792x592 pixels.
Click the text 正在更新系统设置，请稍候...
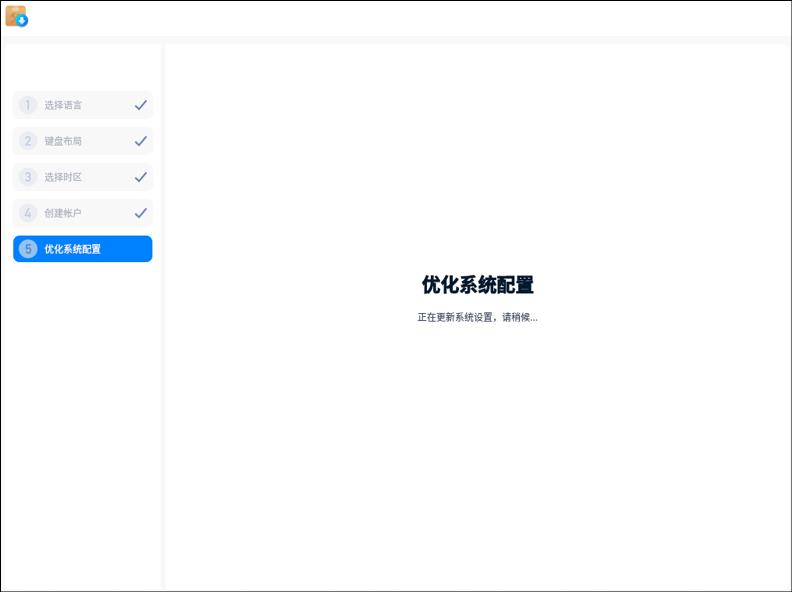click(x=477, y=317)
